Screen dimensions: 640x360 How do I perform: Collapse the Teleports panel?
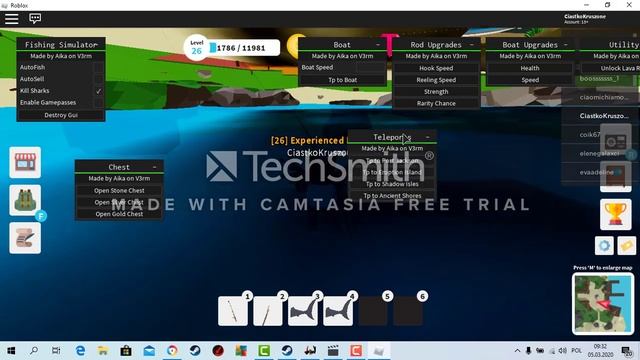(x=427, y=137)
